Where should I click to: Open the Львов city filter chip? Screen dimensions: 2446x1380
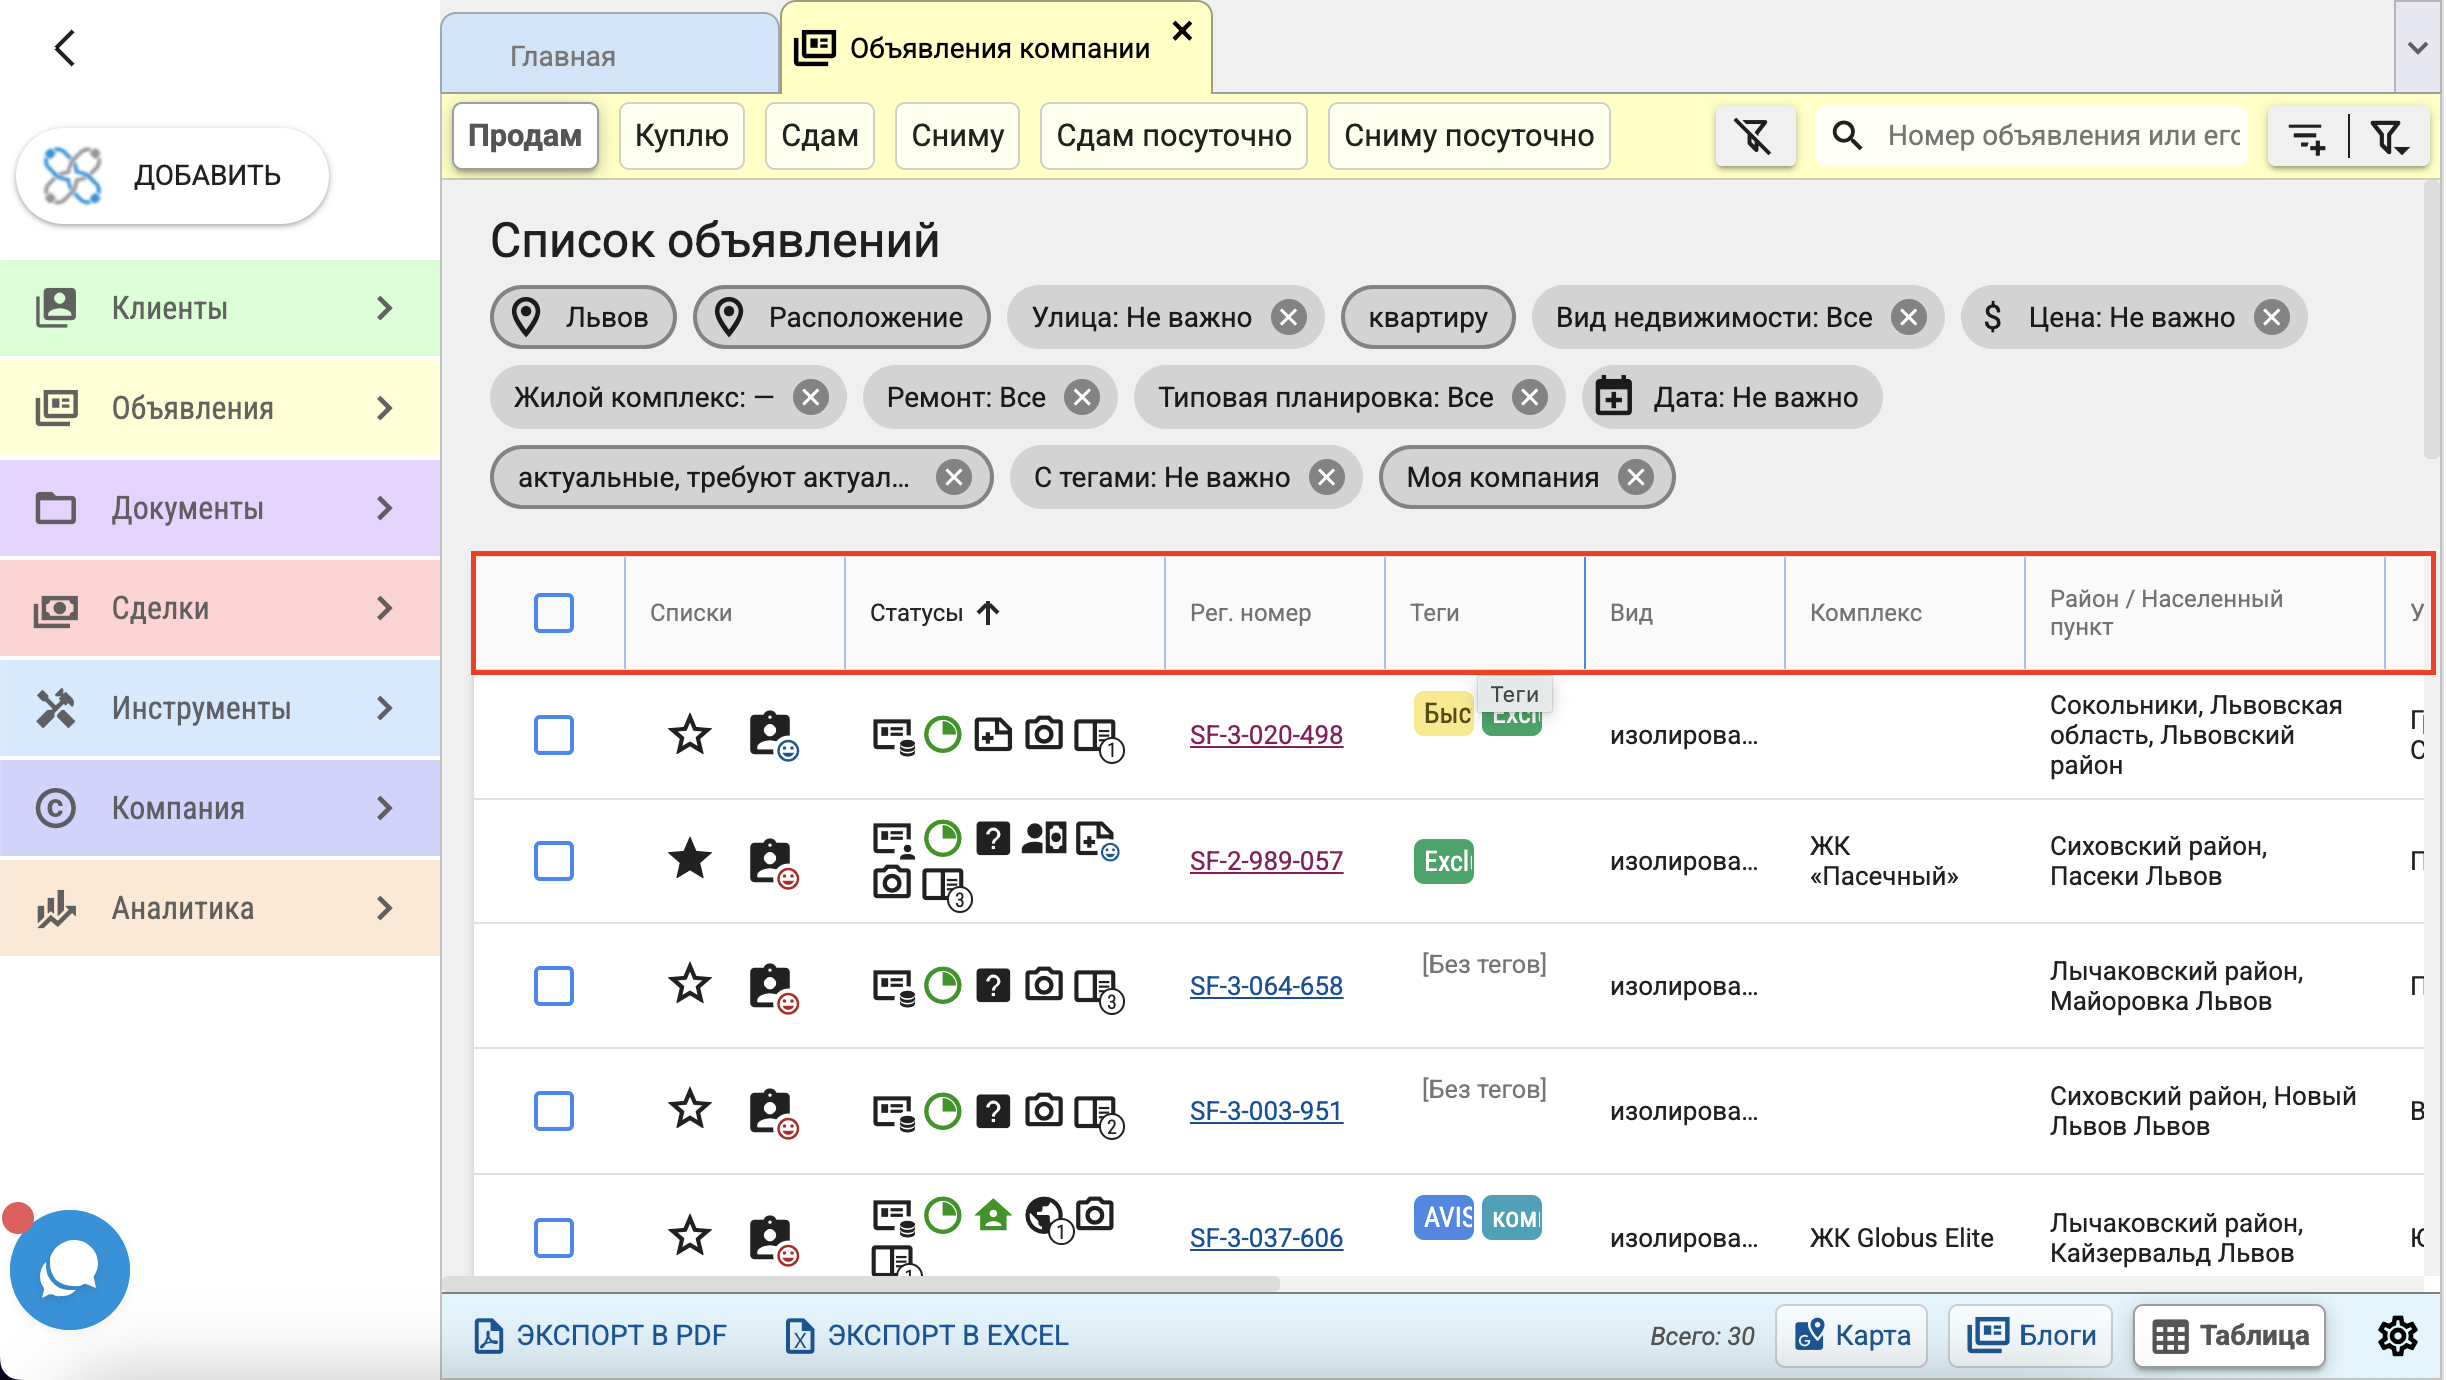[x=583, y=317]
